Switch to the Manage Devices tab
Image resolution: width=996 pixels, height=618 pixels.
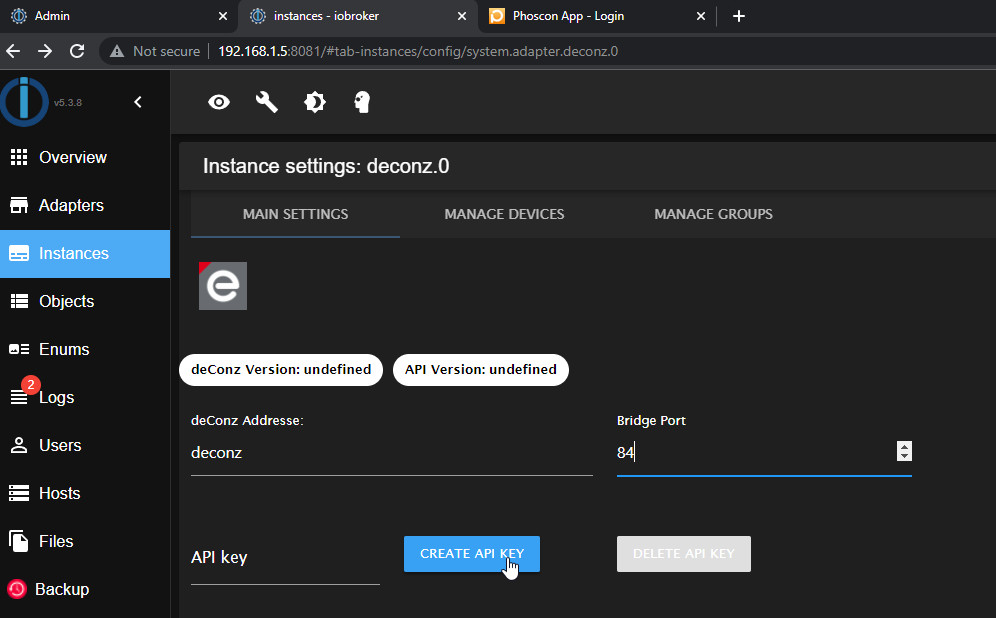504,214
